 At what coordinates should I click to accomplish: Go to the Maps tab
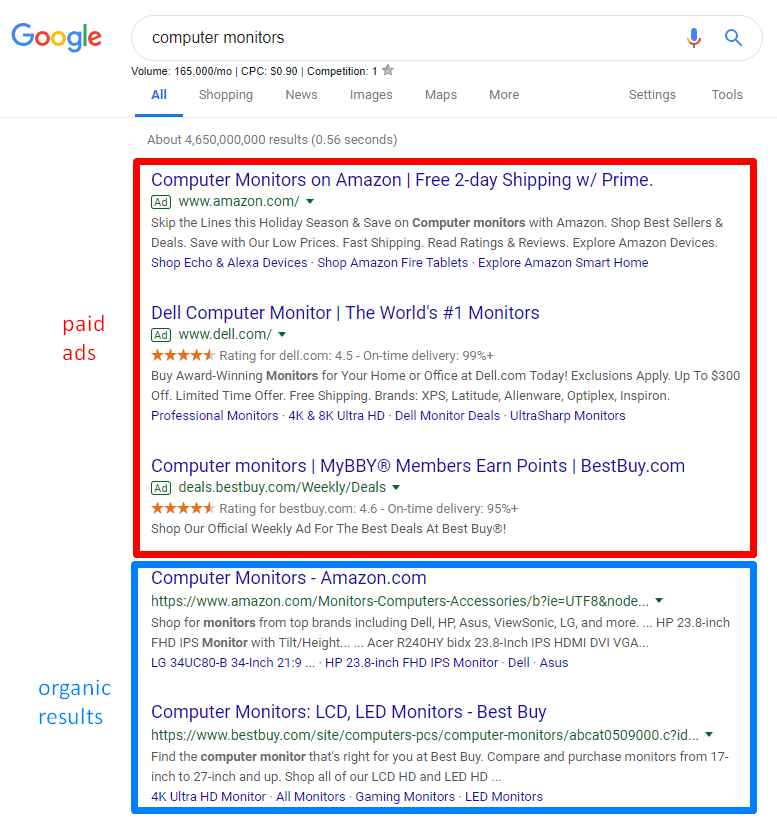(x=440, y=95)
